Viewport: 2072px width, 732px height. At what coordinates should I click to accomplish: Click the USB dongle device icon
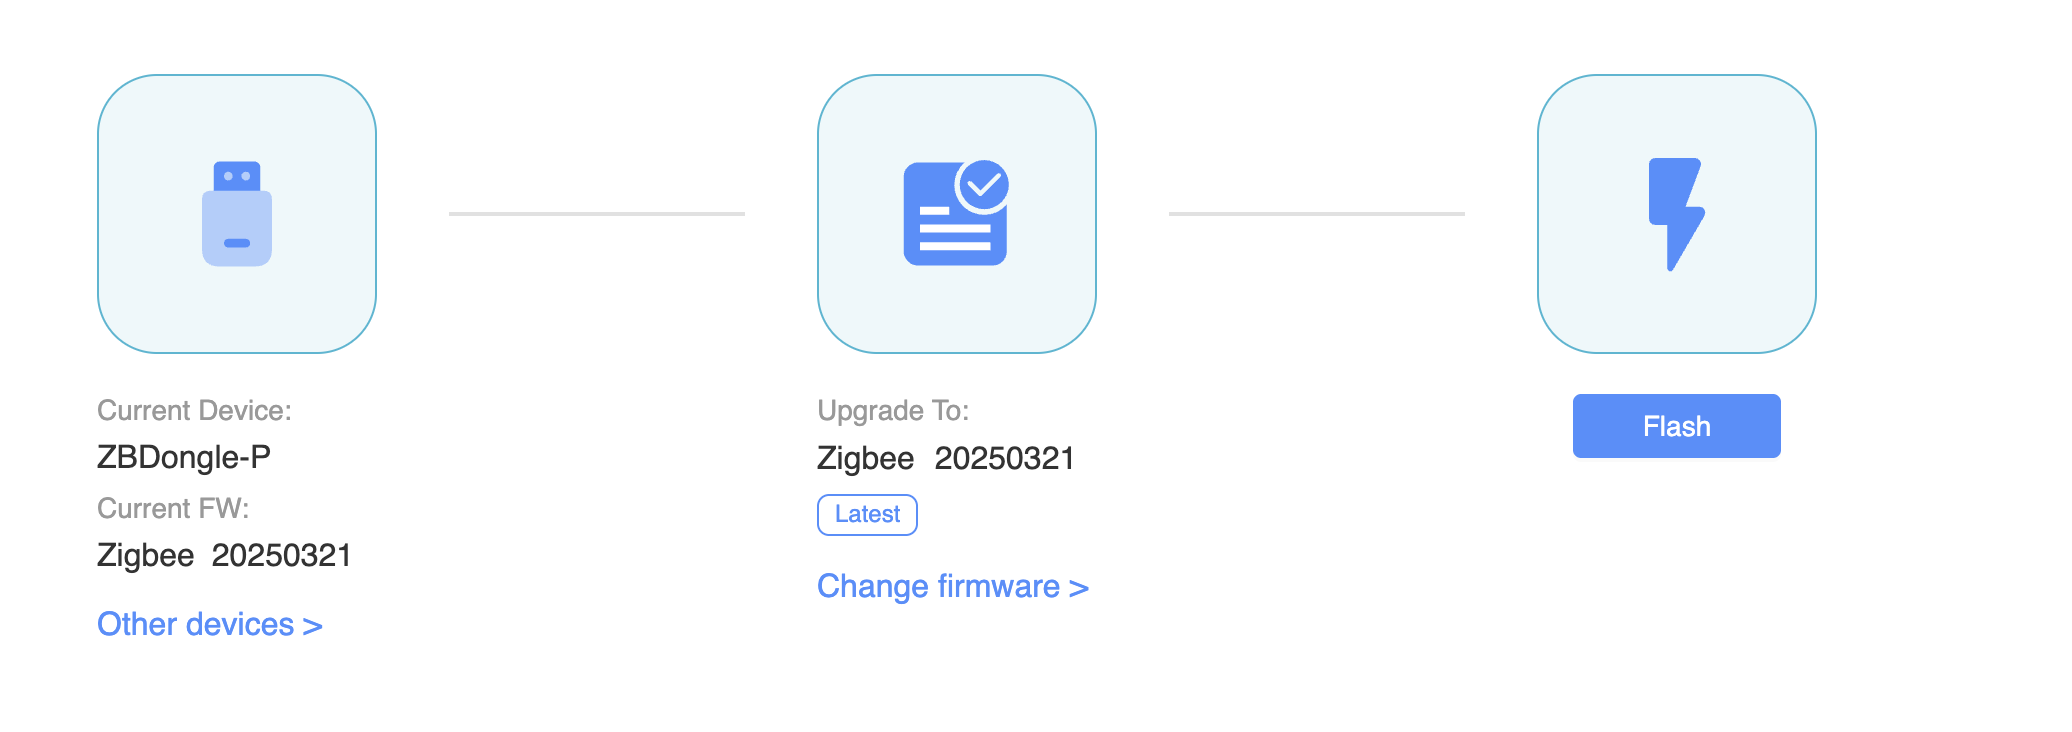point(237,214)
